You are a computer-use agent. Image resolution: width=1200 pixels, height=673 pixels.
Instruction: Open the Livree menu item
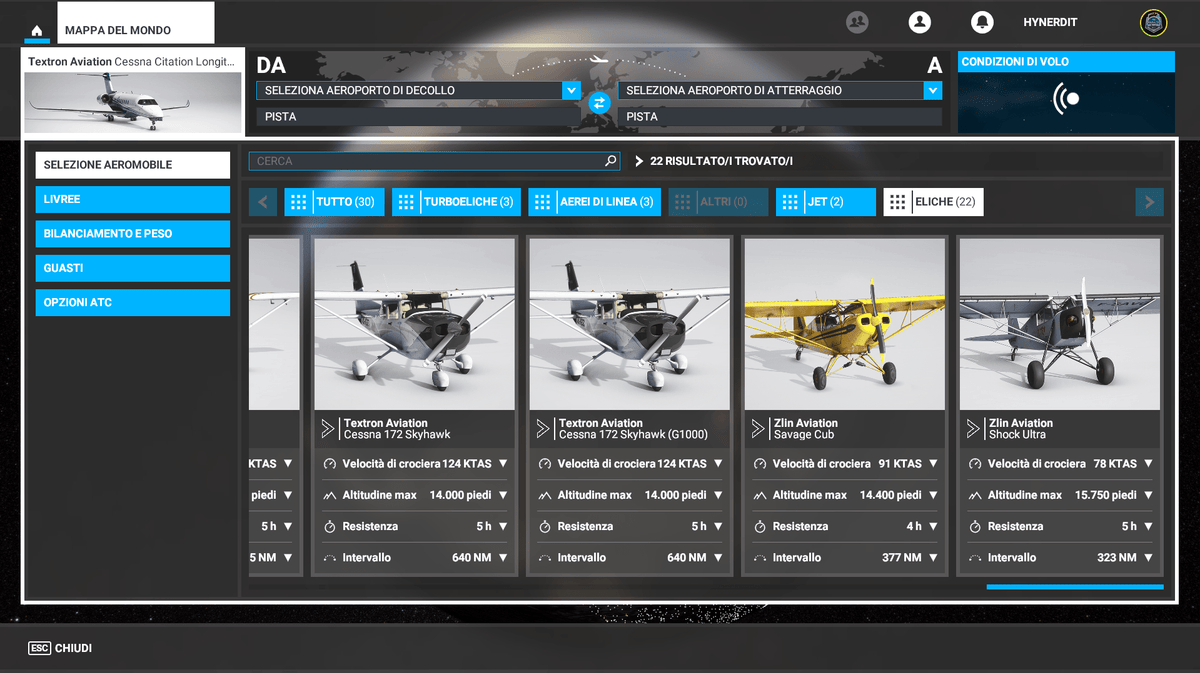[133, 199]
